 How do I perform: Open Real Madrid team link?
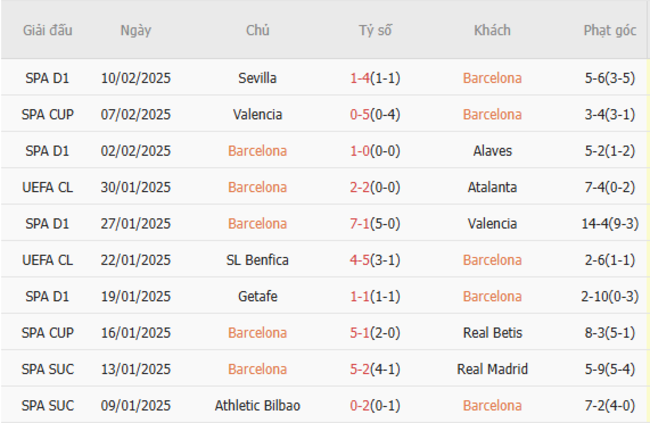tap(492, 369)
